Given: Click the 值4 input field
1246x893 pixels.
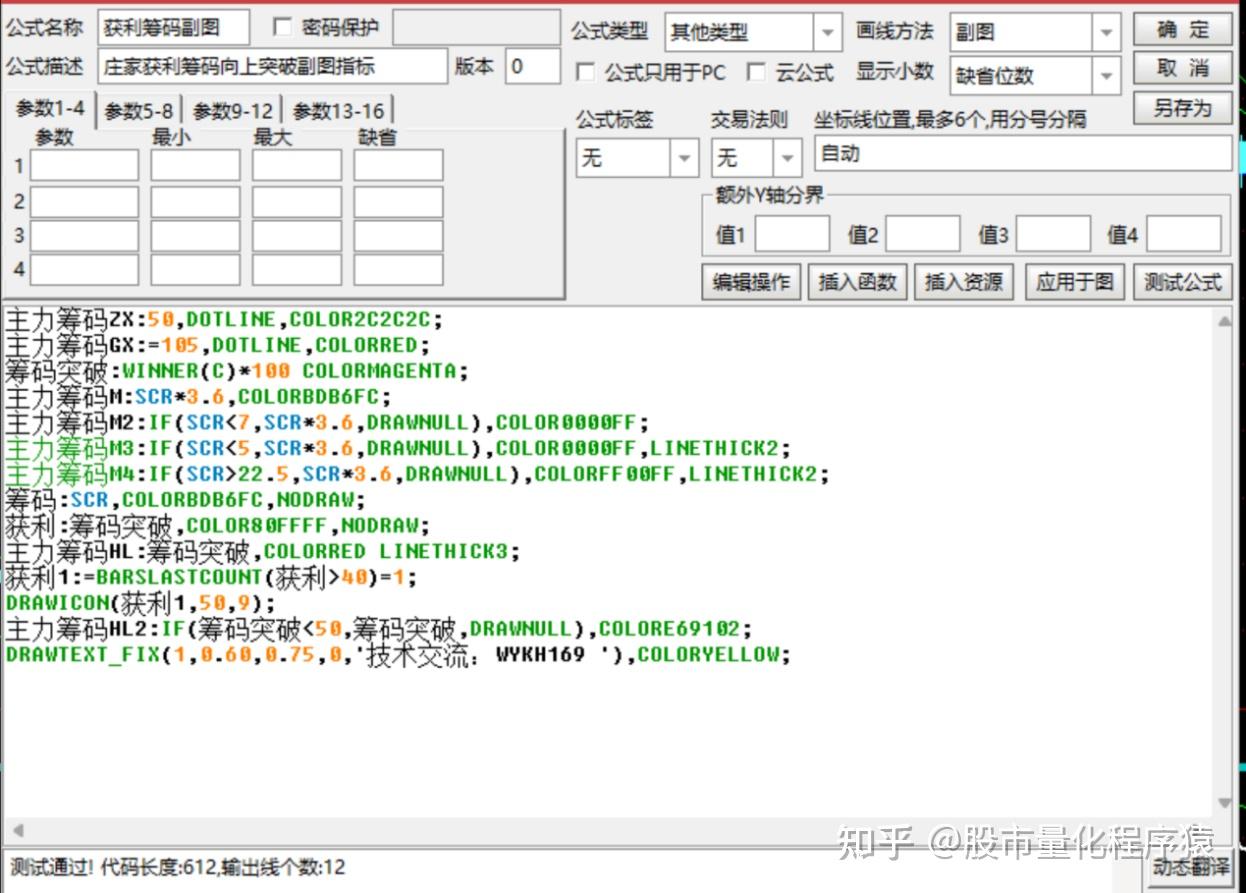Looking at the screenshot, I should click(x=1184, y=235).
